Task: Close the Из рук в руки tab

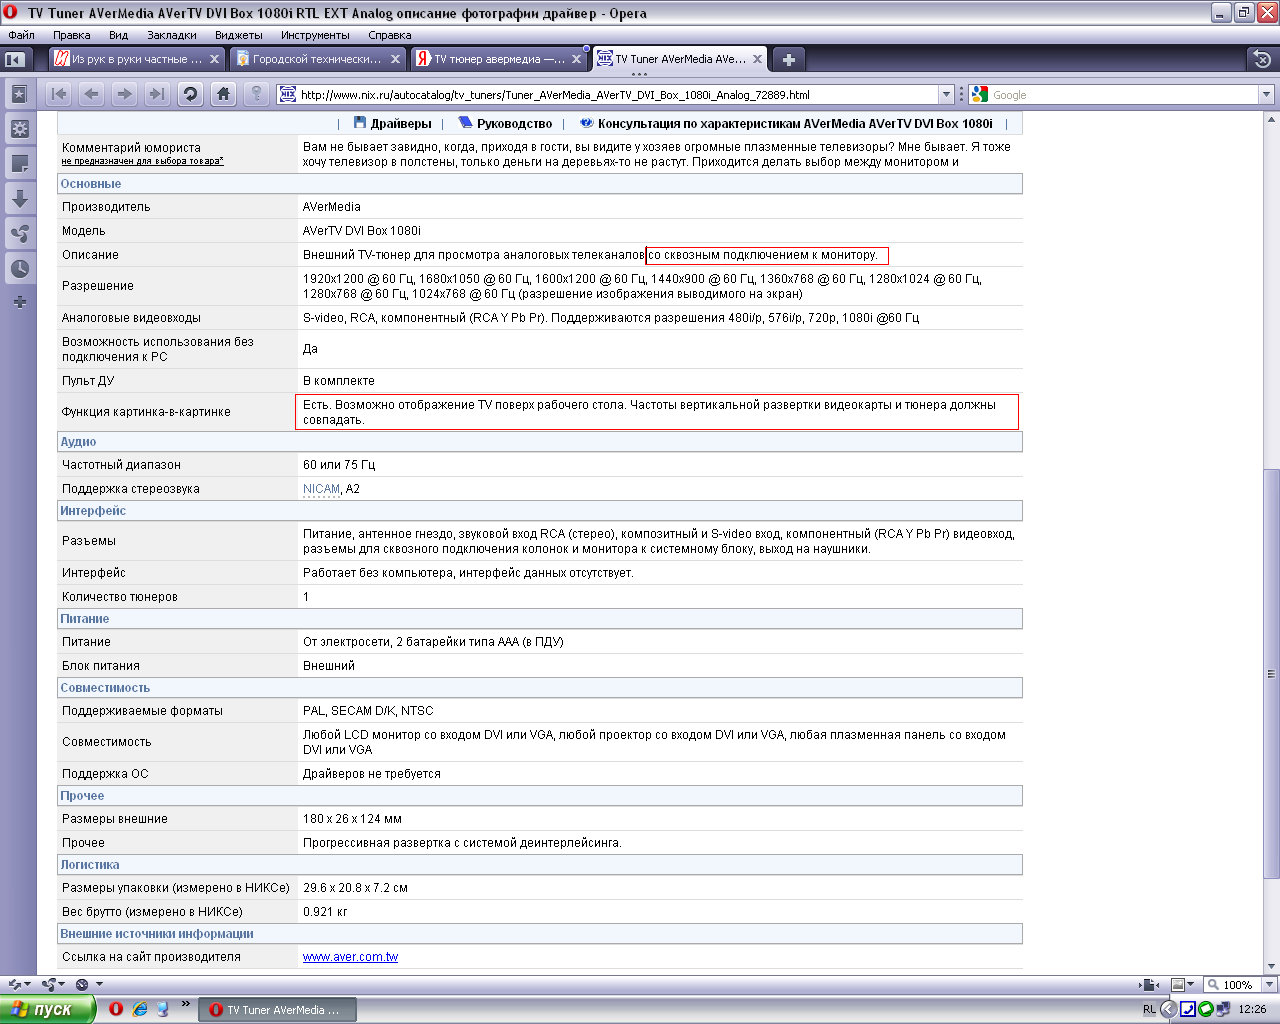Action: (x=214, y=60)
